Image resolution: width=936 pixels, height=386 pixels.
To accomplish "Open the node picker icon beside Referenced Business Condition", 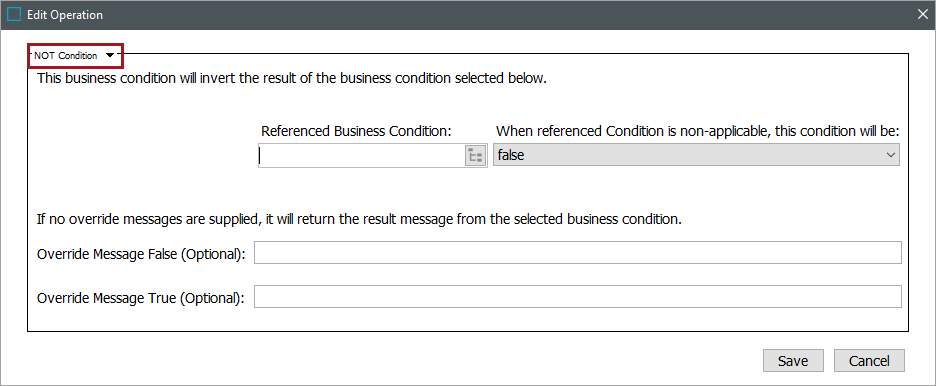I will coord(476,156).
